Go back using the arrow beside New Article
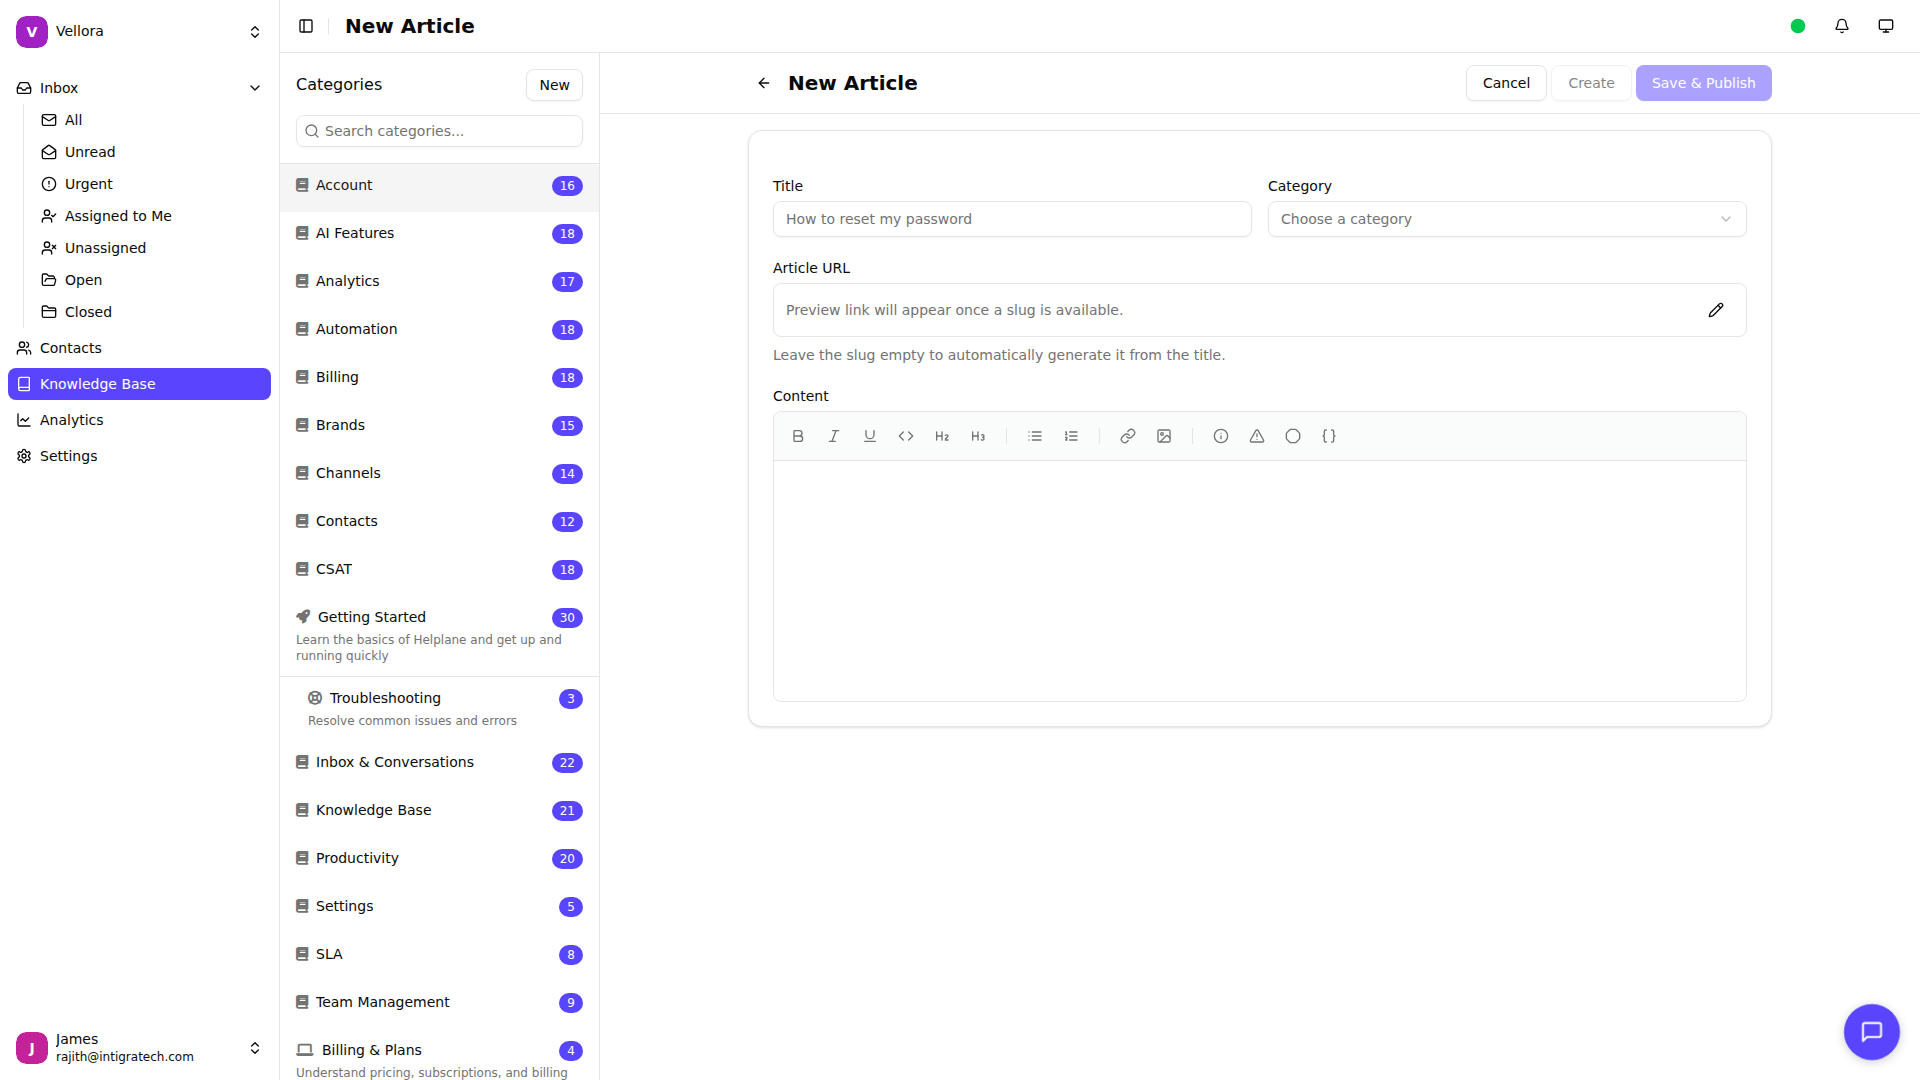 [x=764, y=83]
